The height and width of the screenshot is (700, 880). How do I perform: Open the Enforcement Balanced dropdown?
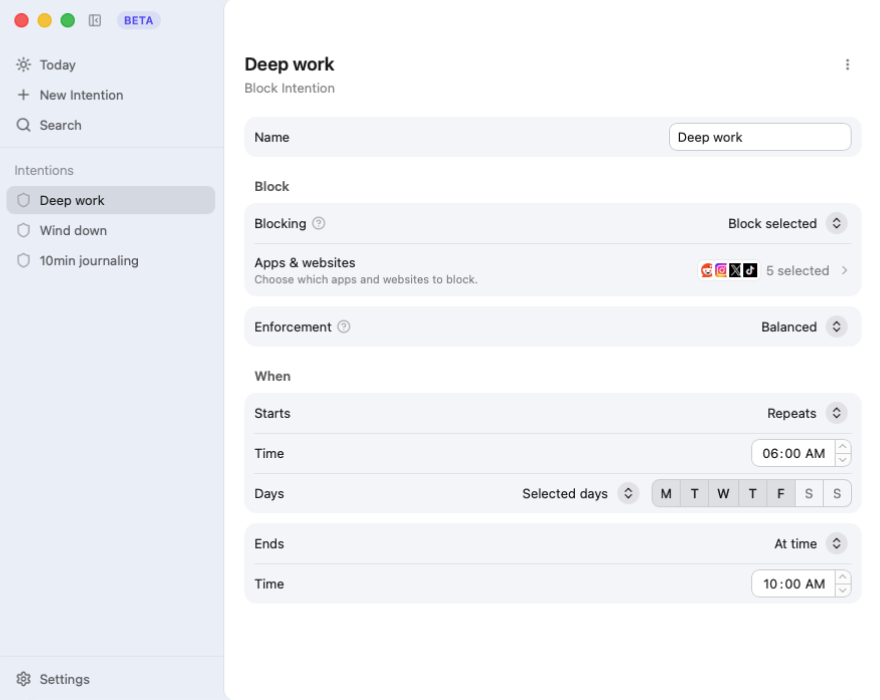point(804,327)
